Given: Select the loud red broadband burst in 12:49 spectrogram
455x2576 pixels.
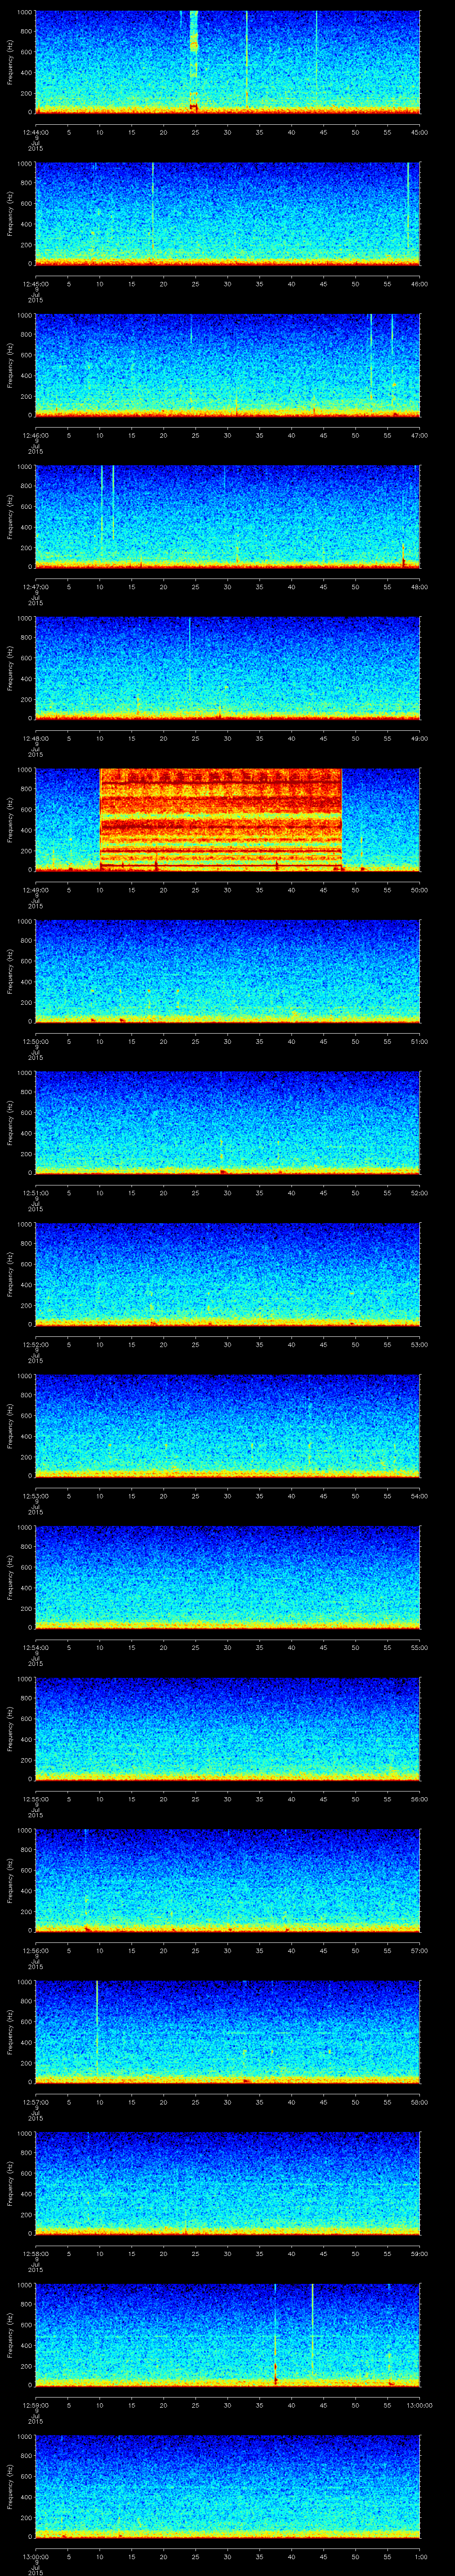Looking at the screenshot, I should (221, 819).
